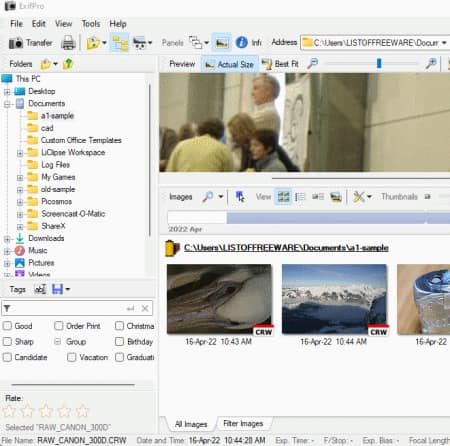Check the Sharp tag checkbox
The image size is (450, 446).
pyautogui.click(x=7, y=341)
